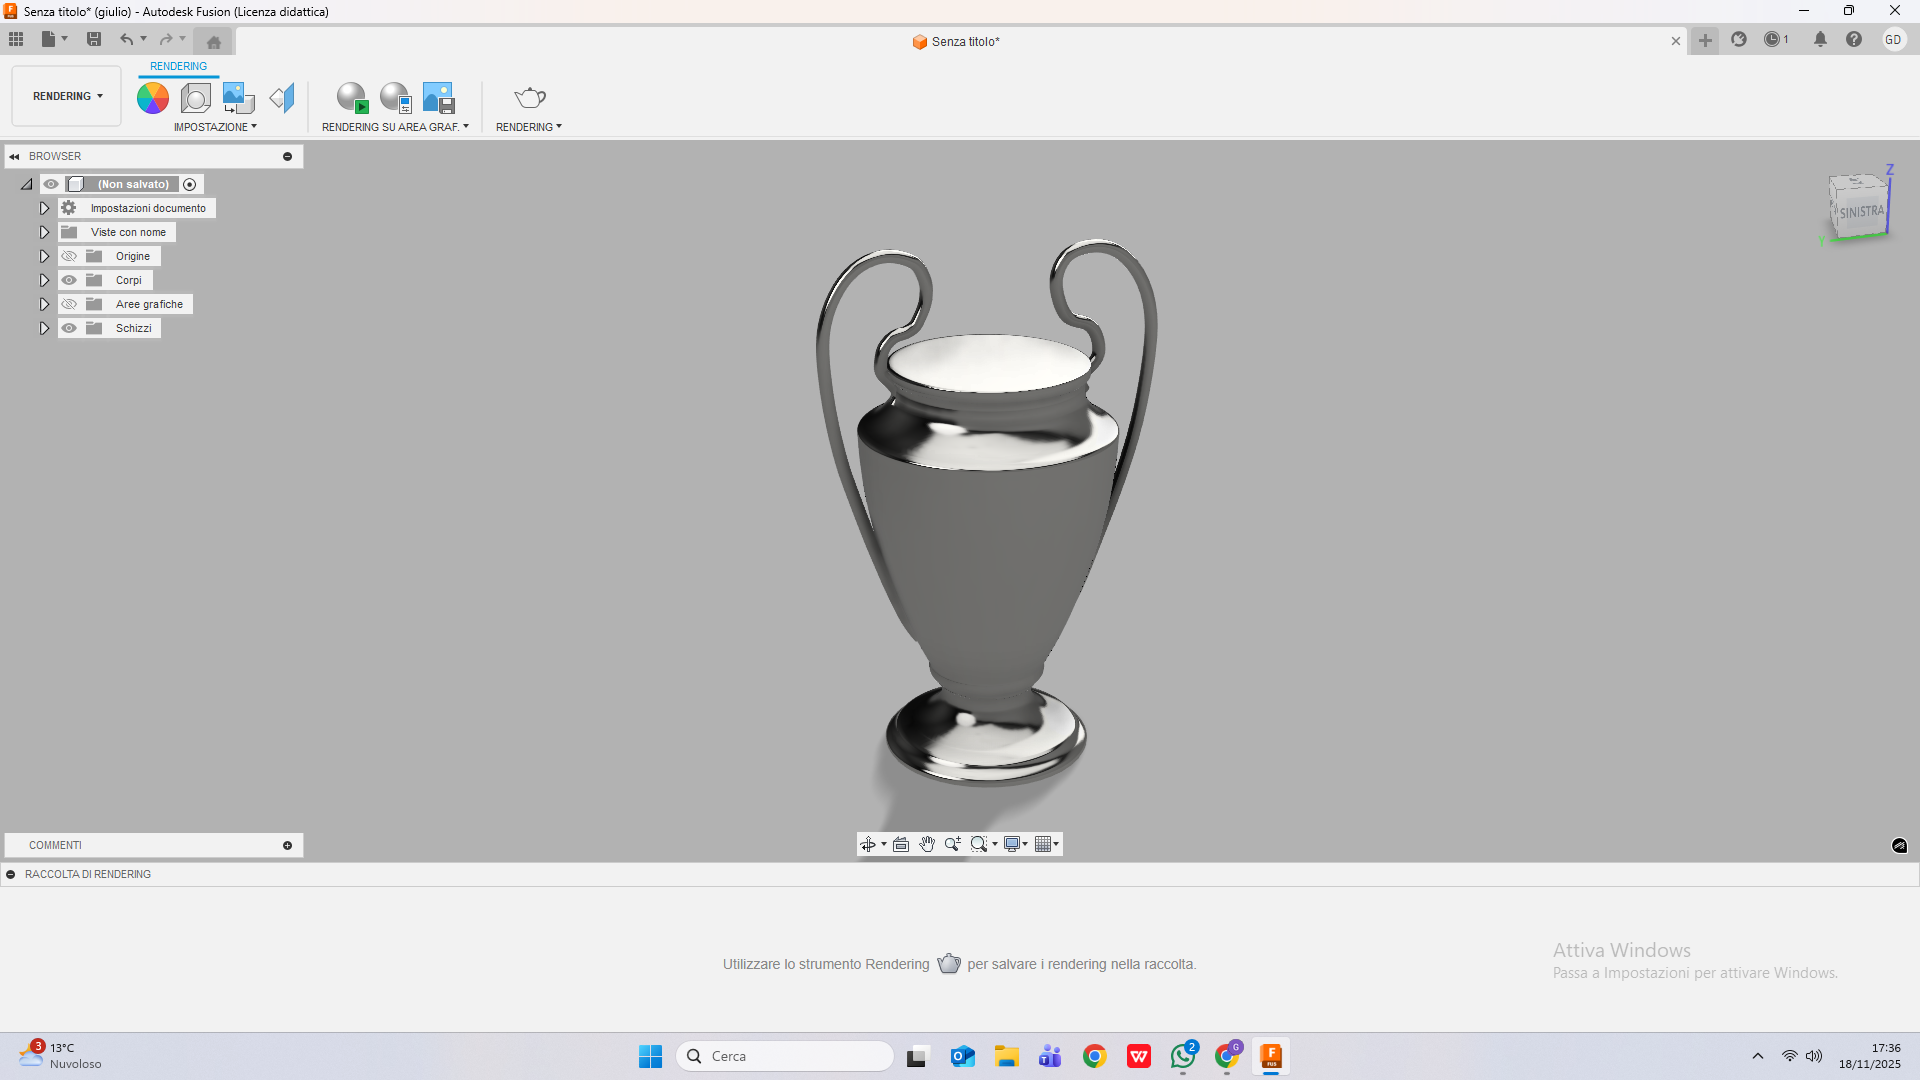Open the Rendering teapot tool

point(529,97)
